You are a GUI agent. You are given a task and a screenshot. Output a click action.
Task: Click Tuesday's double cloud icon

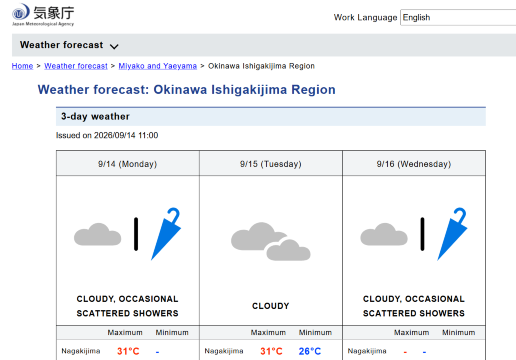coord(271,241)
